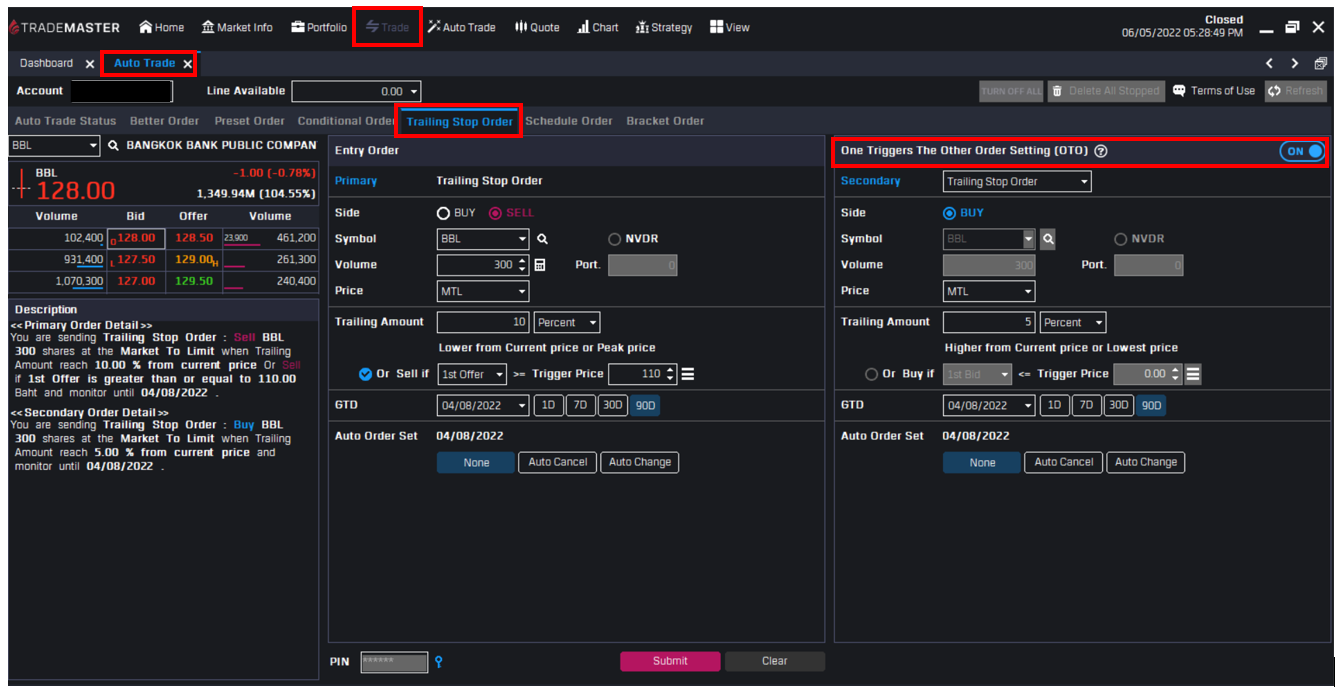The height and width of the screenshot is (692, 1336).
Task: Click the calculator icon beside Volume
Action: pos(540,265)
